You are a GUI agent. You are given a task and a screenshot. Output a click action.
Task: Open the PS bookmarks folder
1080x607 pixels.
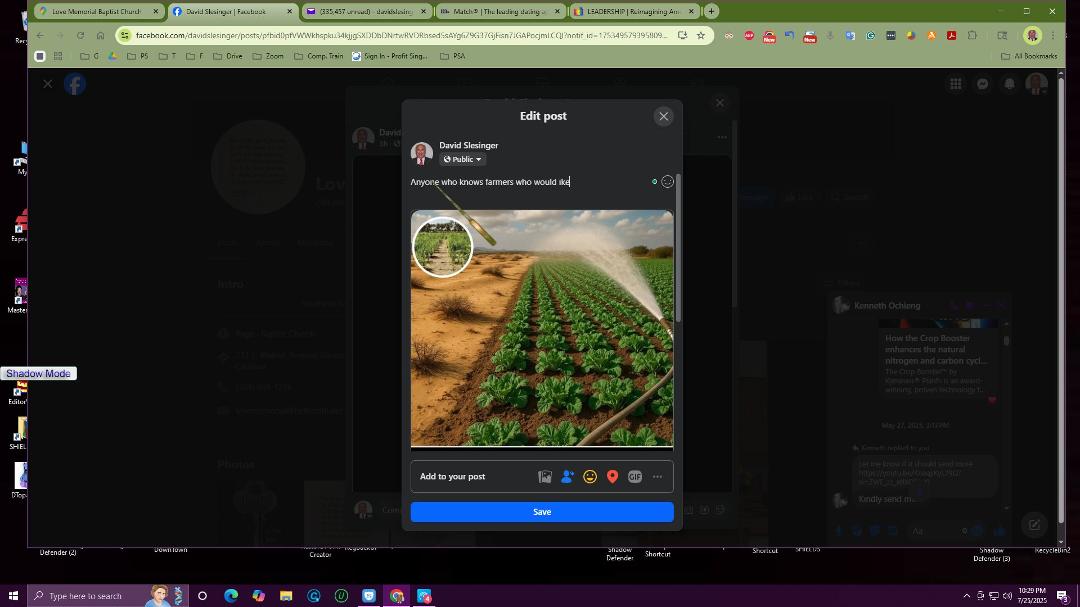click(138, 56)
